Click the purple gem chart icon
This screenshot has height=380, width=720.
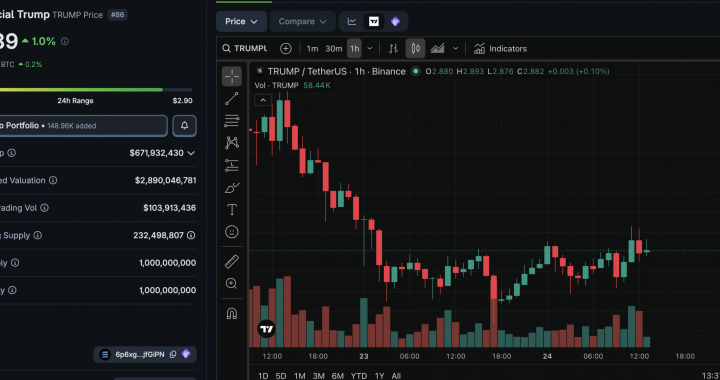click(395, 22)
